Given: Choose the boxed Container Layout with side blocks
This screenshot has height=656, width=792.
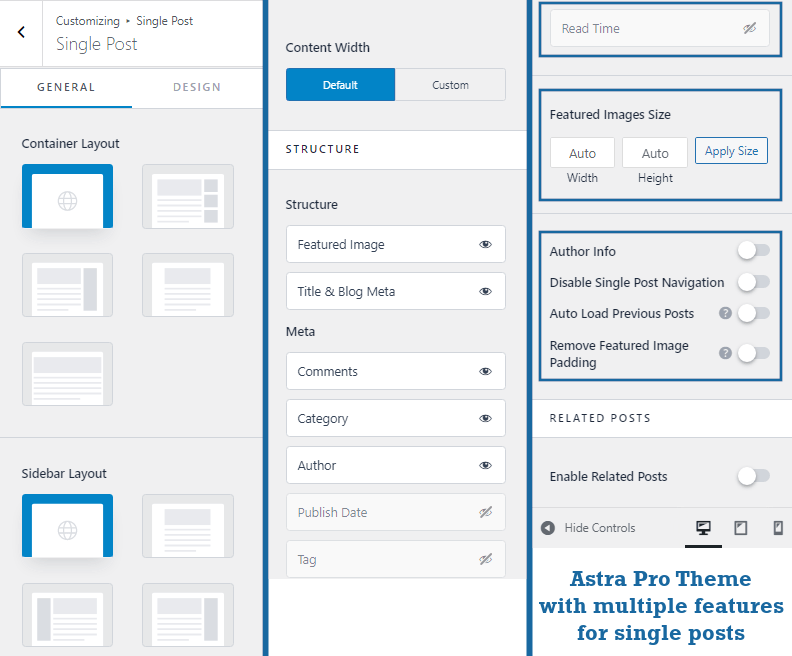Looking at the screenshot, I should tap(187, 196).
